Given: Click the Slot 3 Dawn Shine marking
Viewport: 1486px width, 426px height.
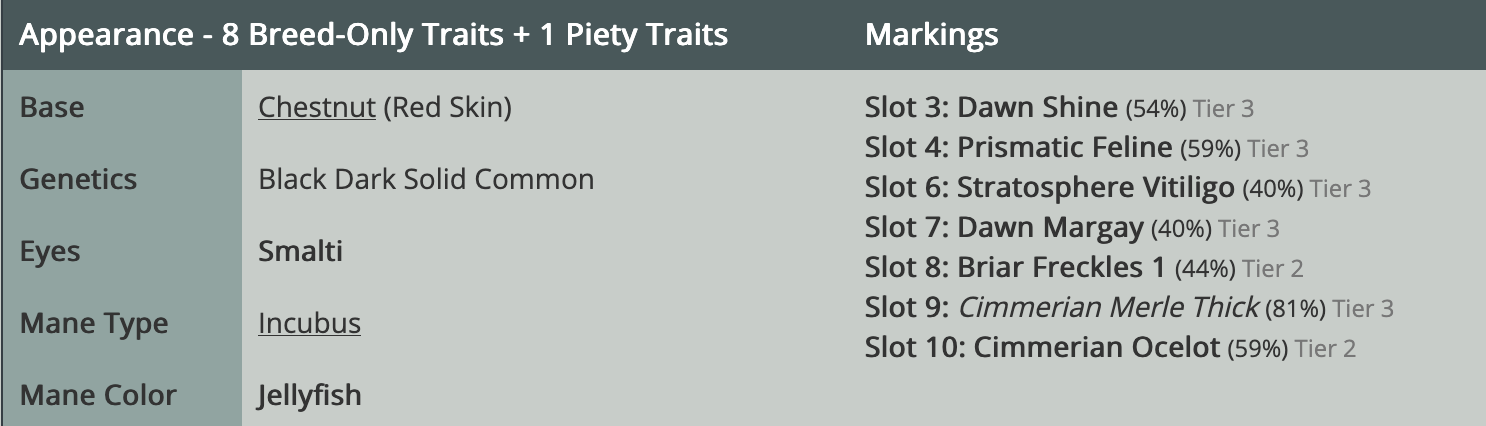Looking at the screenshot, I should tap(1037, 108).
